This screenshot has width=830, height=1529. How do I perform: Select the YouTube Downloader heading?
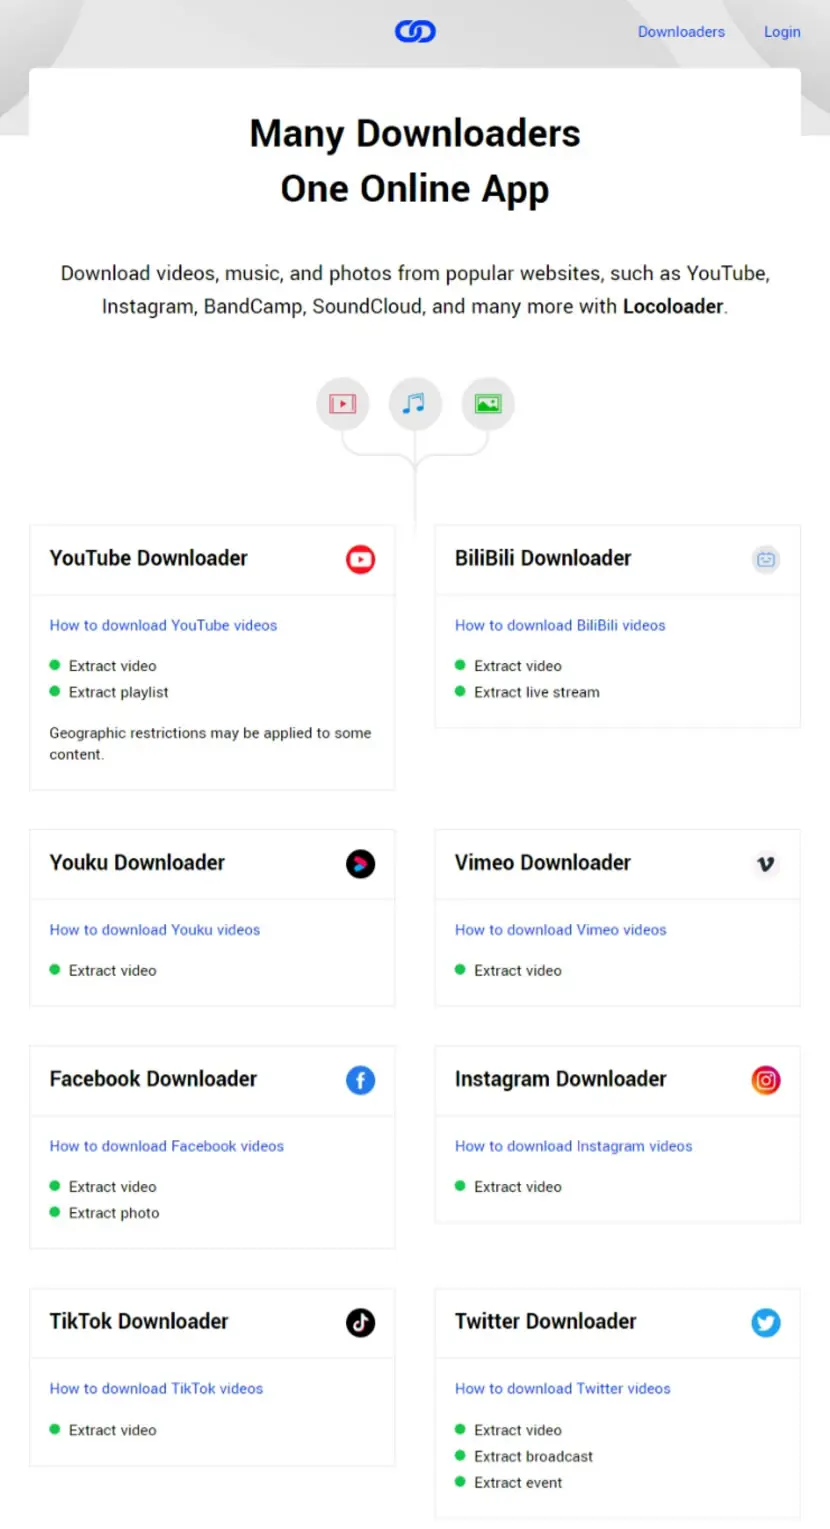click(x=149, y=558)
